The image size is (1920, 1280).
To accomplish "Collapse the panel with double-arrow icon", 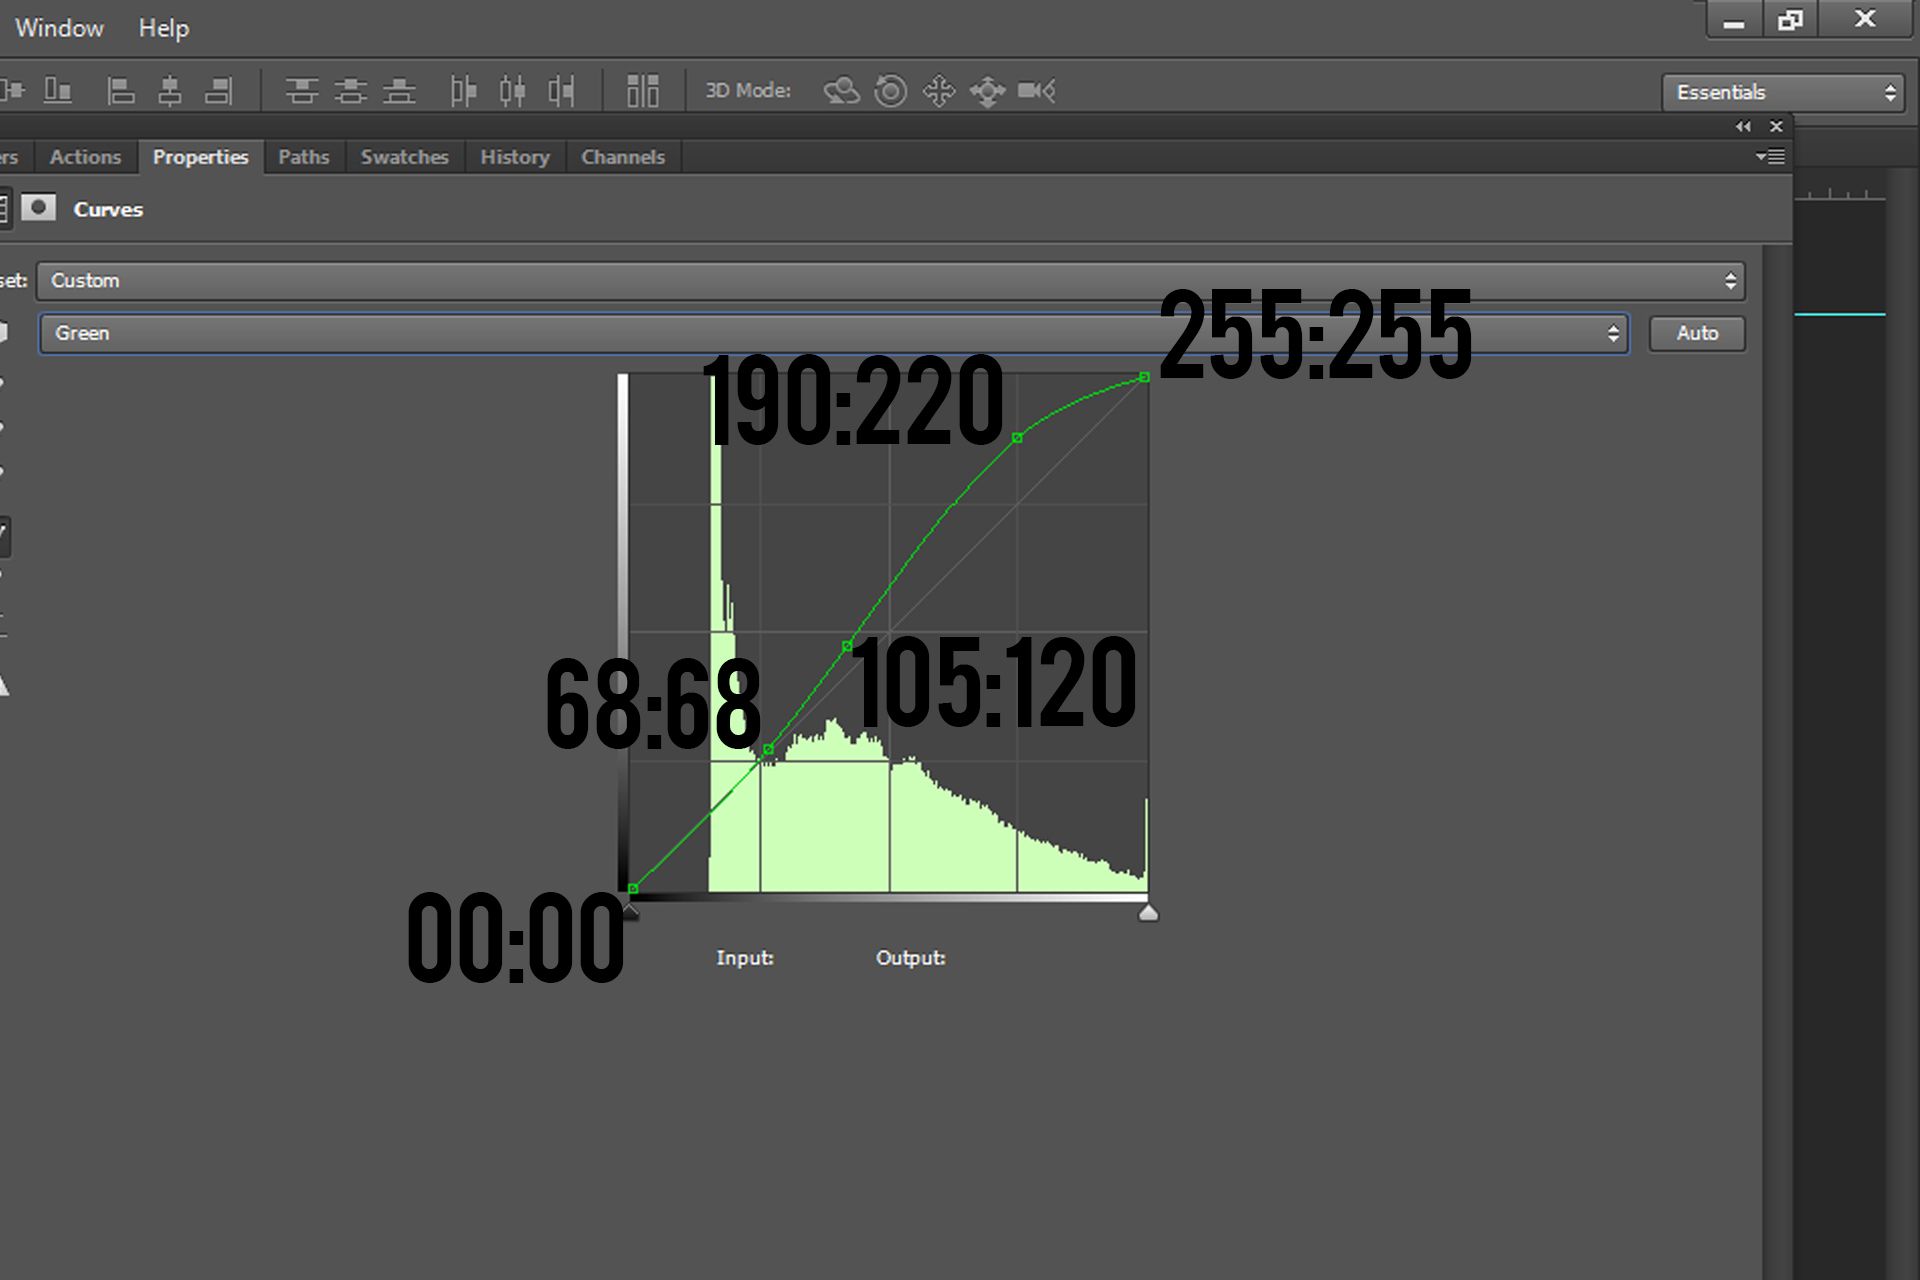I will pos(1743,126).
